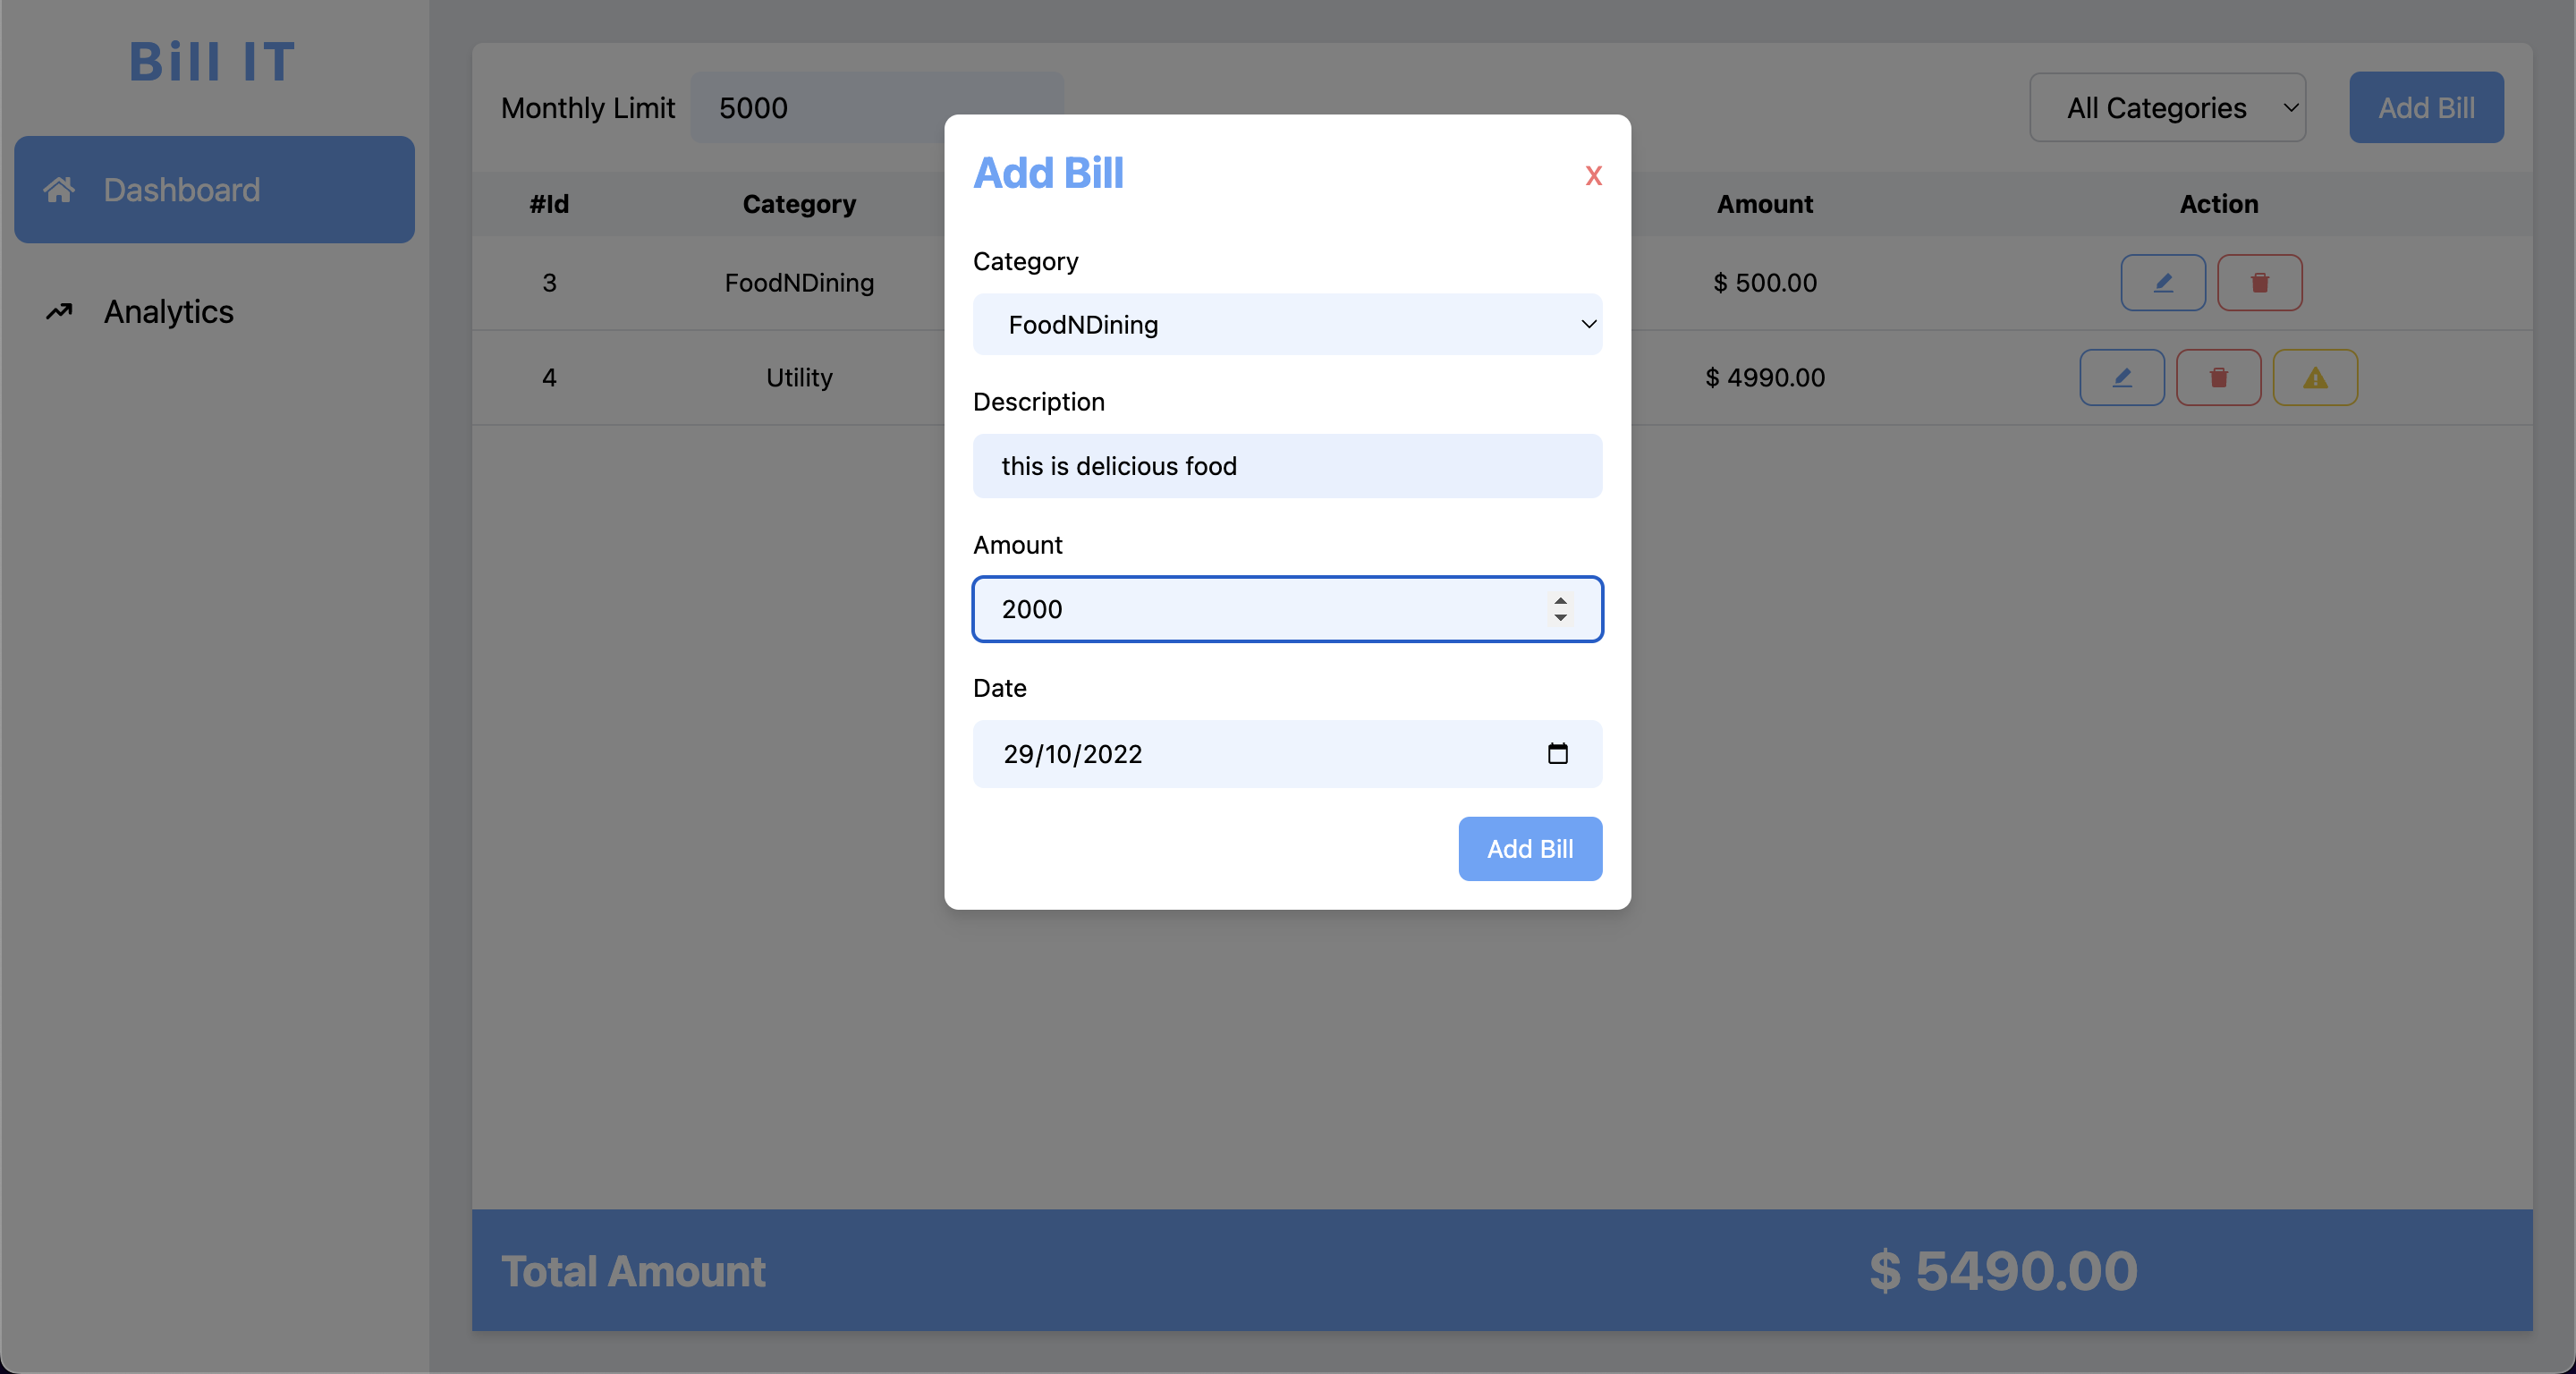Increase Amount using the up stepper arrow
The image size is (2576, 1374).
pyautogui.click(x=1560, y=600)
